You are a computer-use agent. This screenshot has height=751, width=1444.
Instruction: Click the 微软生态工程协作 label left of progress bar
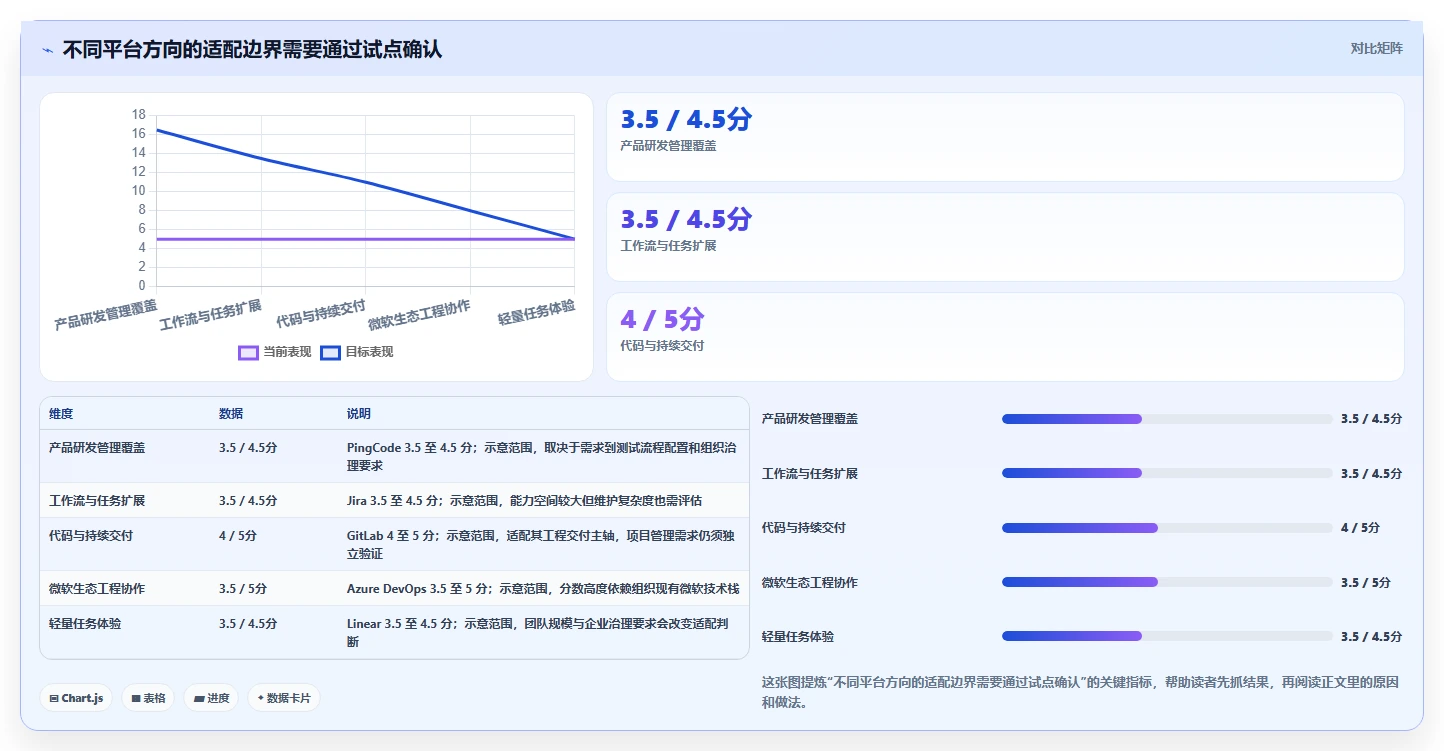coord(810,582)
